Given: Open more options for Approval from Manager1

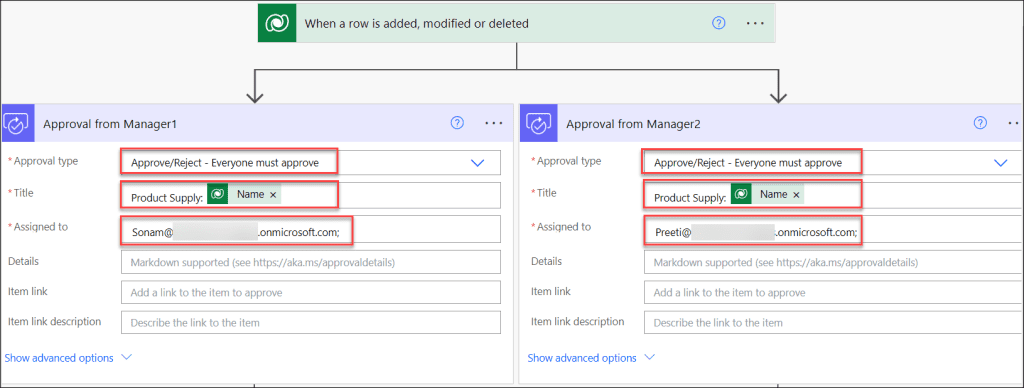Looking at the screenshot, I should pyautogui.click(x=494, y=123).
